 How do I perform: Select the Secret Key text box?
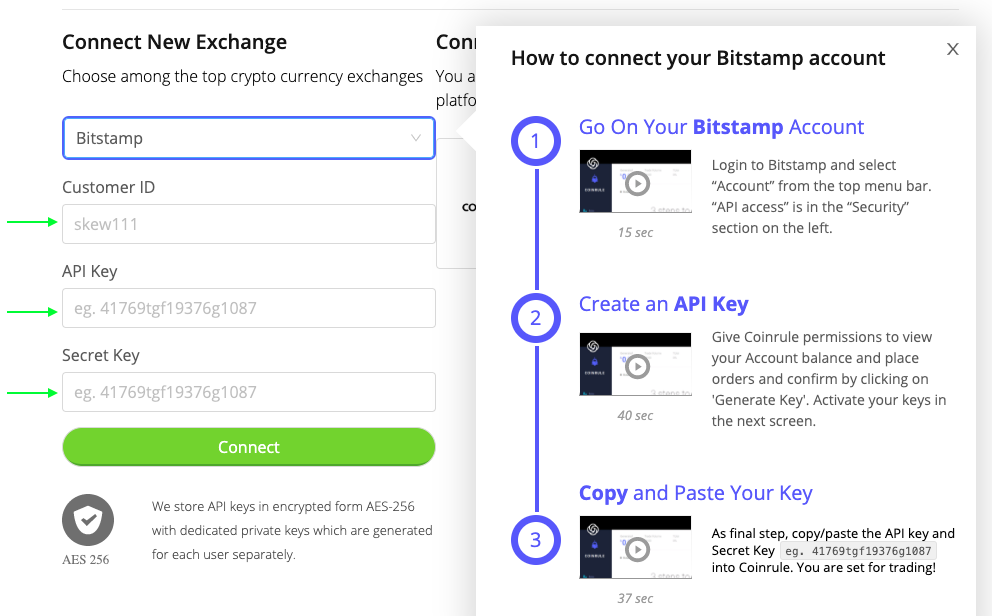(x=249, y=392)
